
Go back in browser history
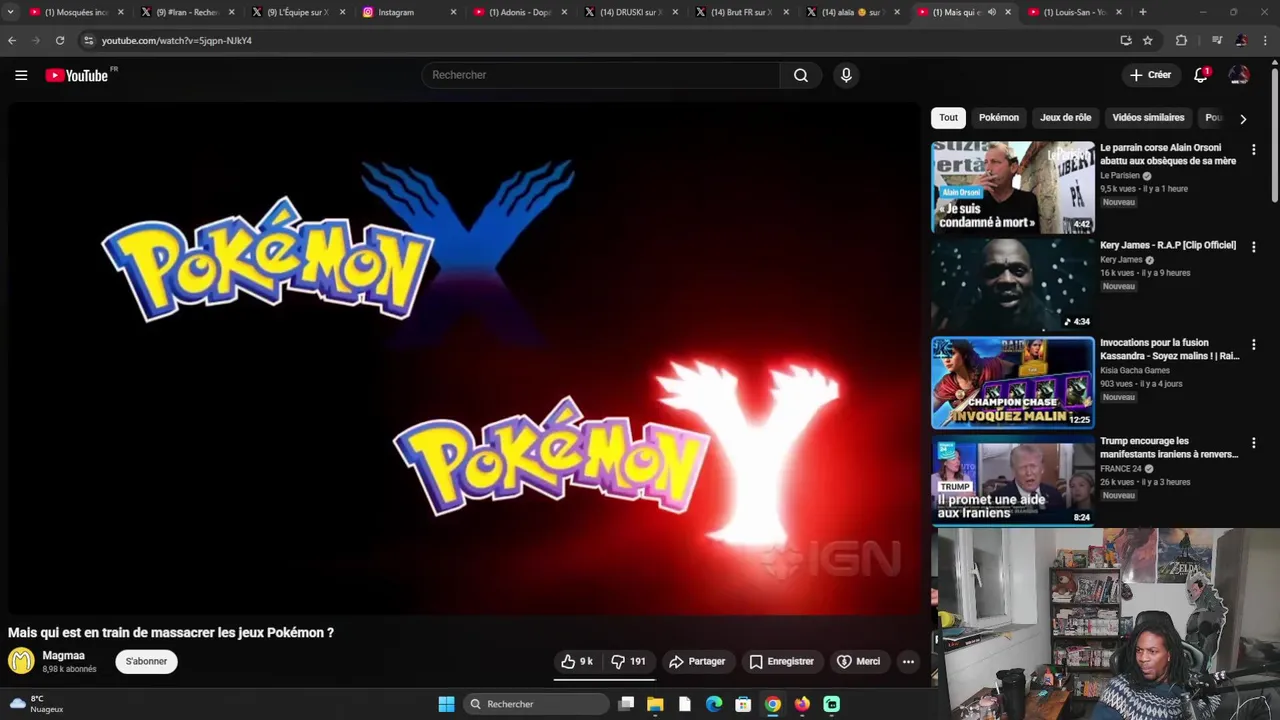(12, 40)
